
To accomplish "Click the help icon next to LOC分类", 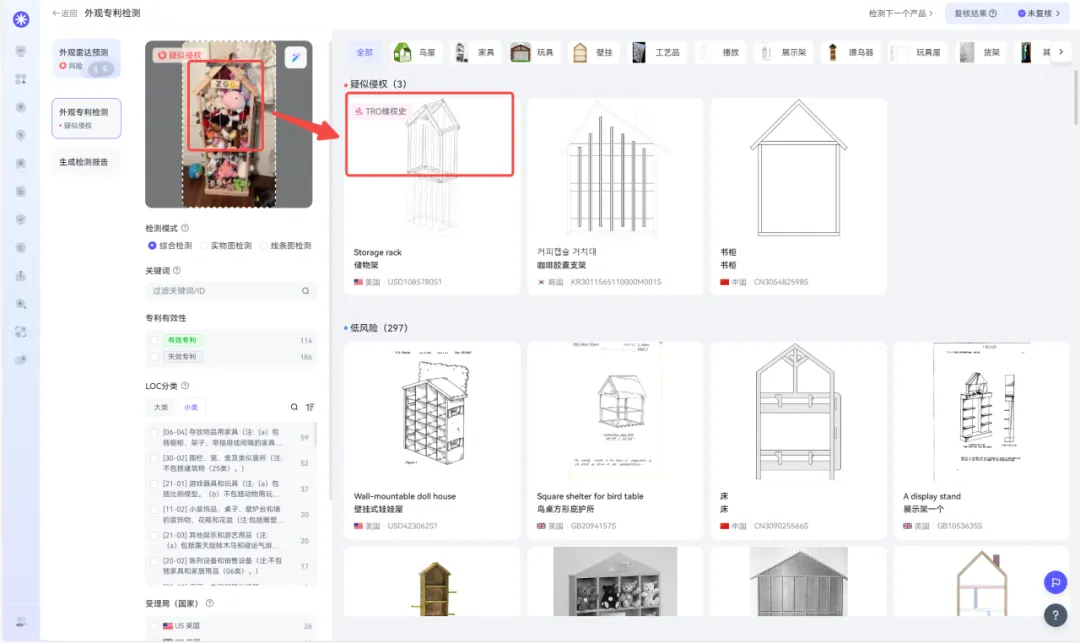I will [x=185, y=386].
